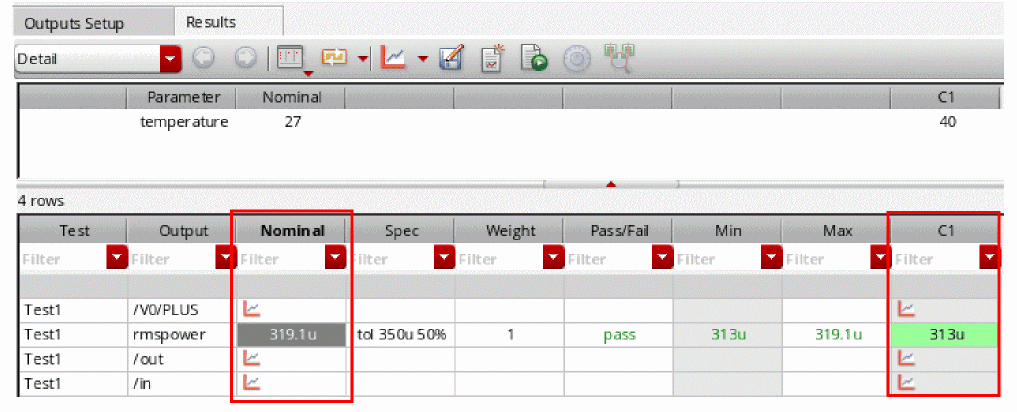Plot /out waveform in Nominal column
The image size is (1017, 412).
252,358
